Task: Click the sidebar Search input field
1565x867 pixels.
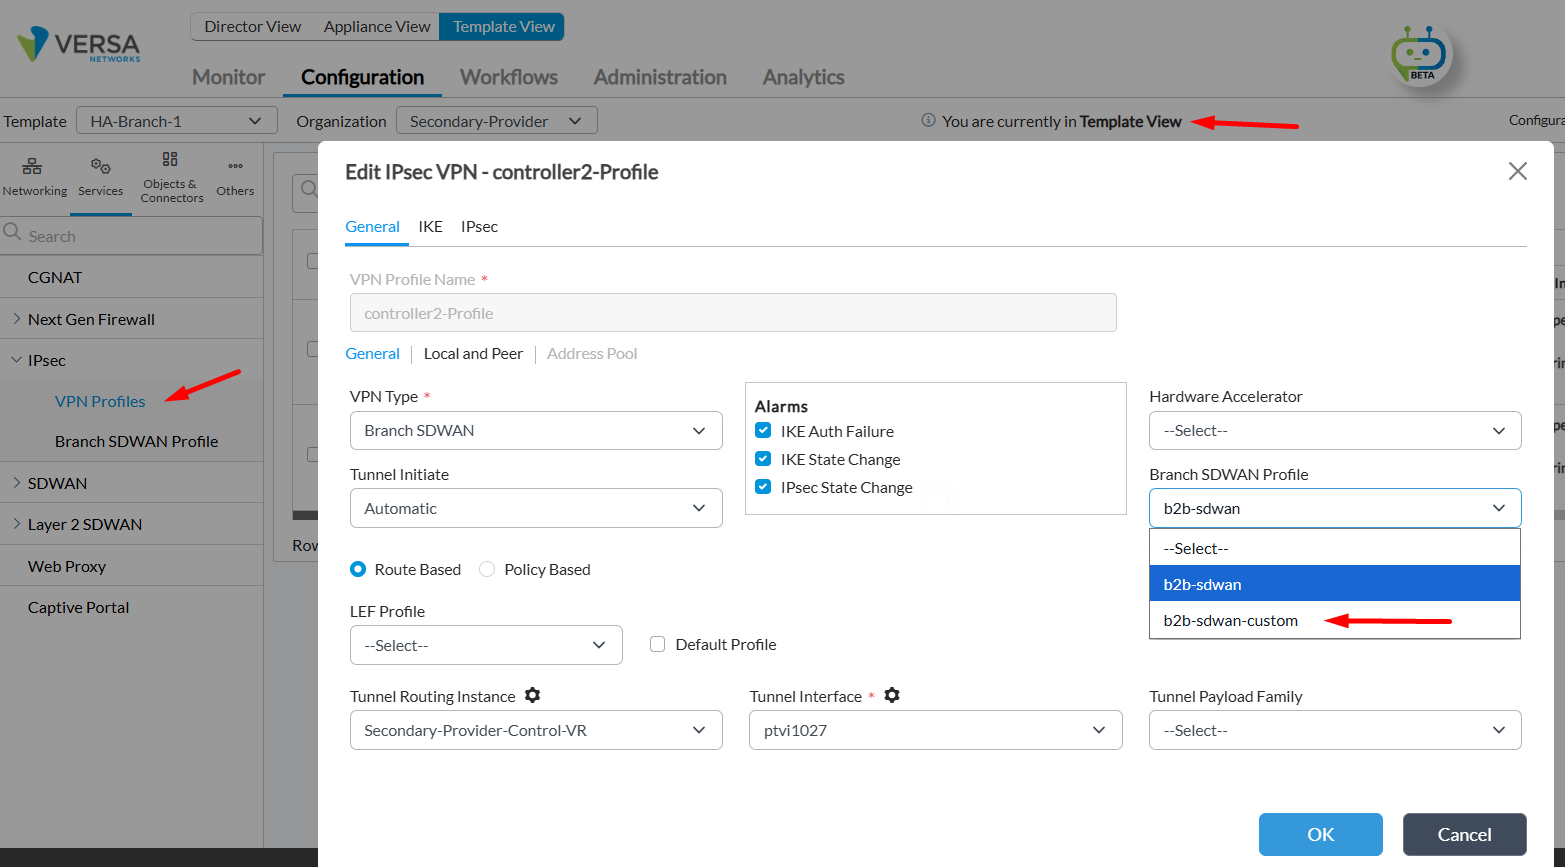Action: [x=131, y=236]
